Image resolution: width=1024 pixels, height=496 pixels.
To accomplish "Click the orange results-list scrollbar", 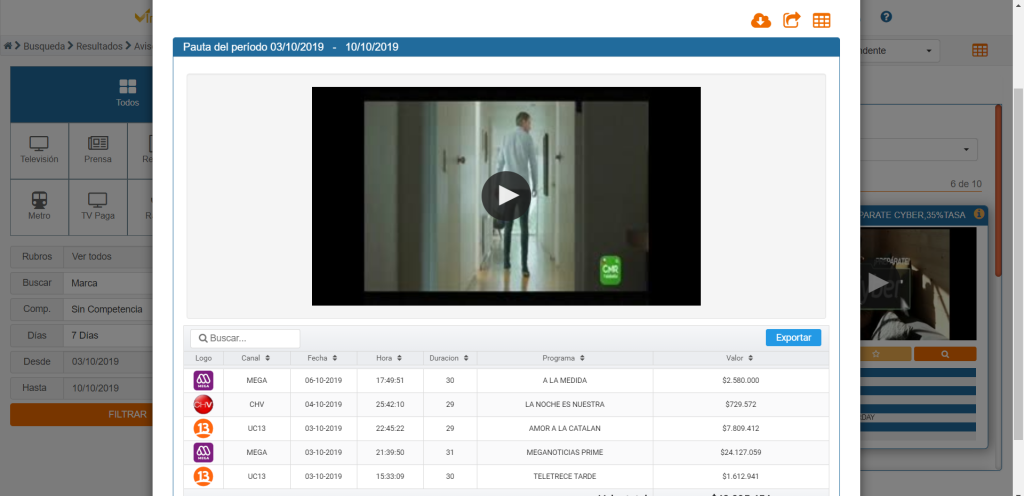I will [998, 191].
